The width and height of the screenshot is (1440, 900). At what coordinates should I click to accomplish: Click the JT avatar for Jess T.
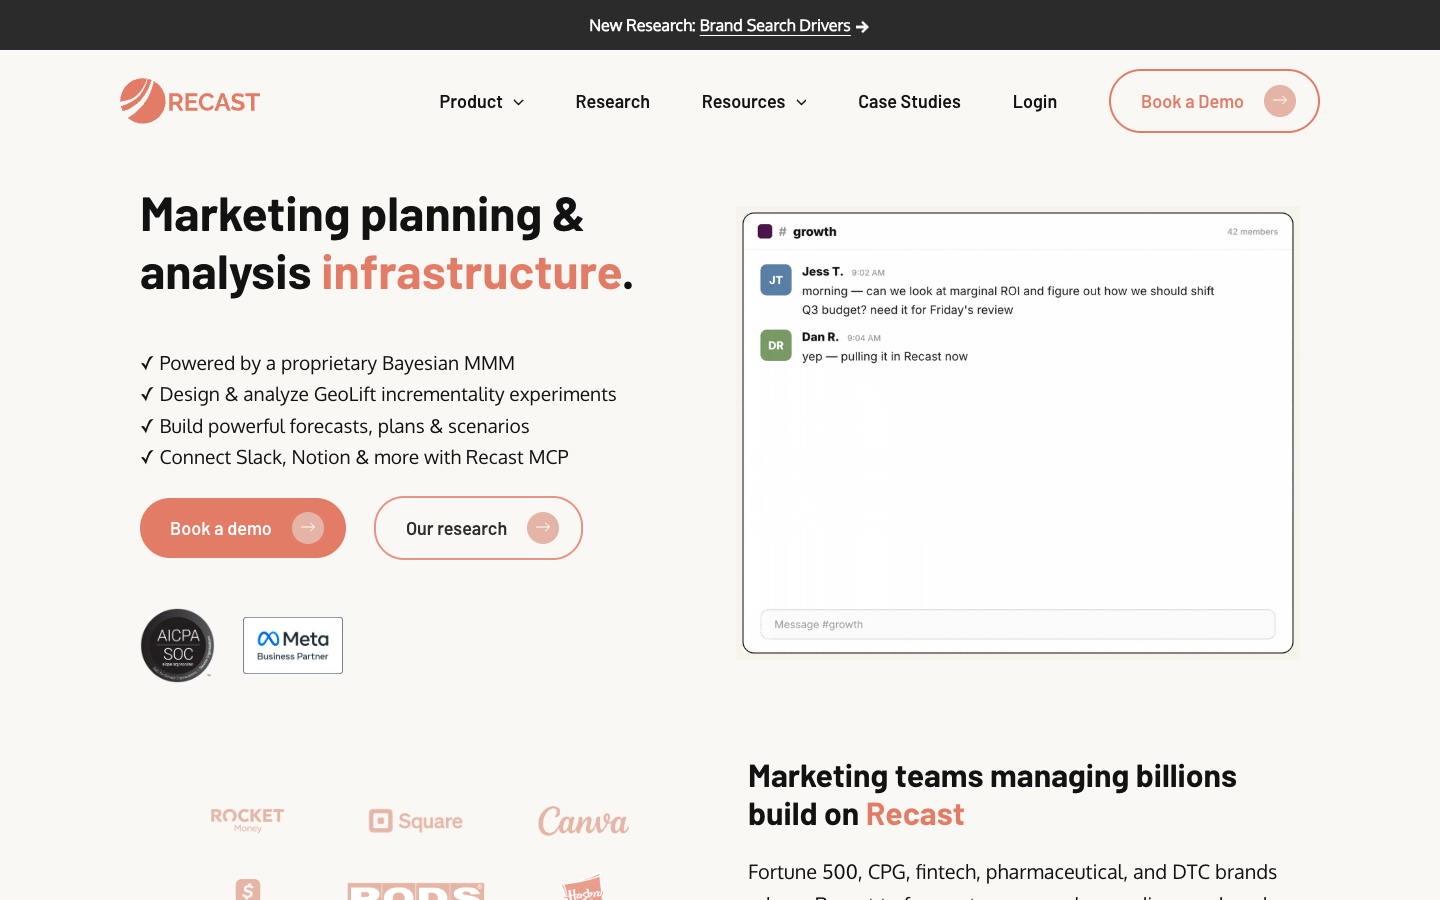[776, 280]
